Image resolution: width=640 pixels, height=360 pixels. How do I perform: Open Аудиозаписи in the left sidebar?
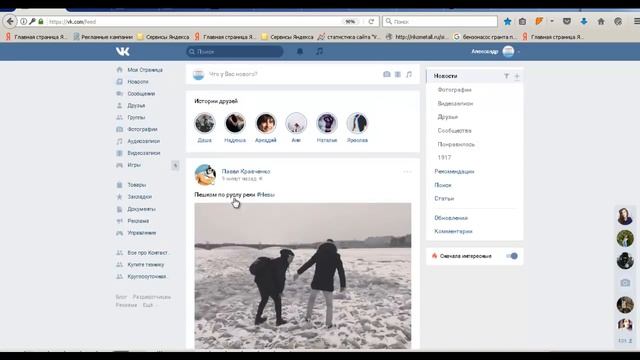(x=144, y=141)
